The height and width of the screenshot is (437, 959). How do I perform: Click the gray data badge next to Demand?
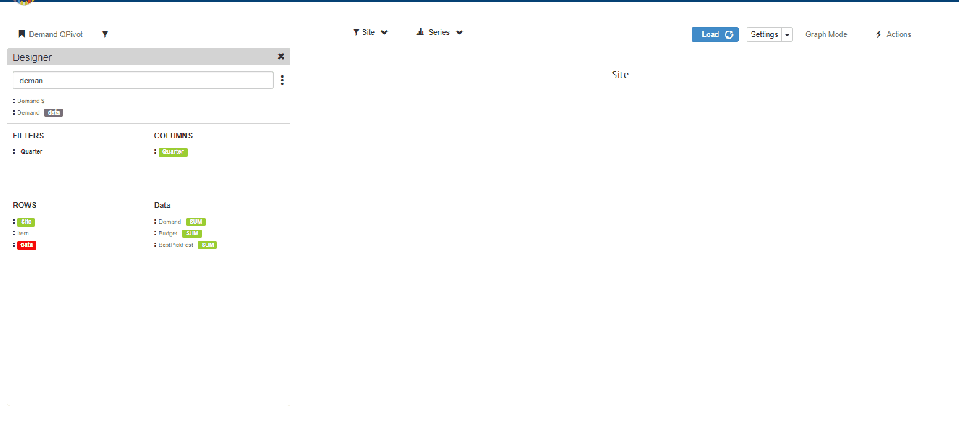pos(53,112)
